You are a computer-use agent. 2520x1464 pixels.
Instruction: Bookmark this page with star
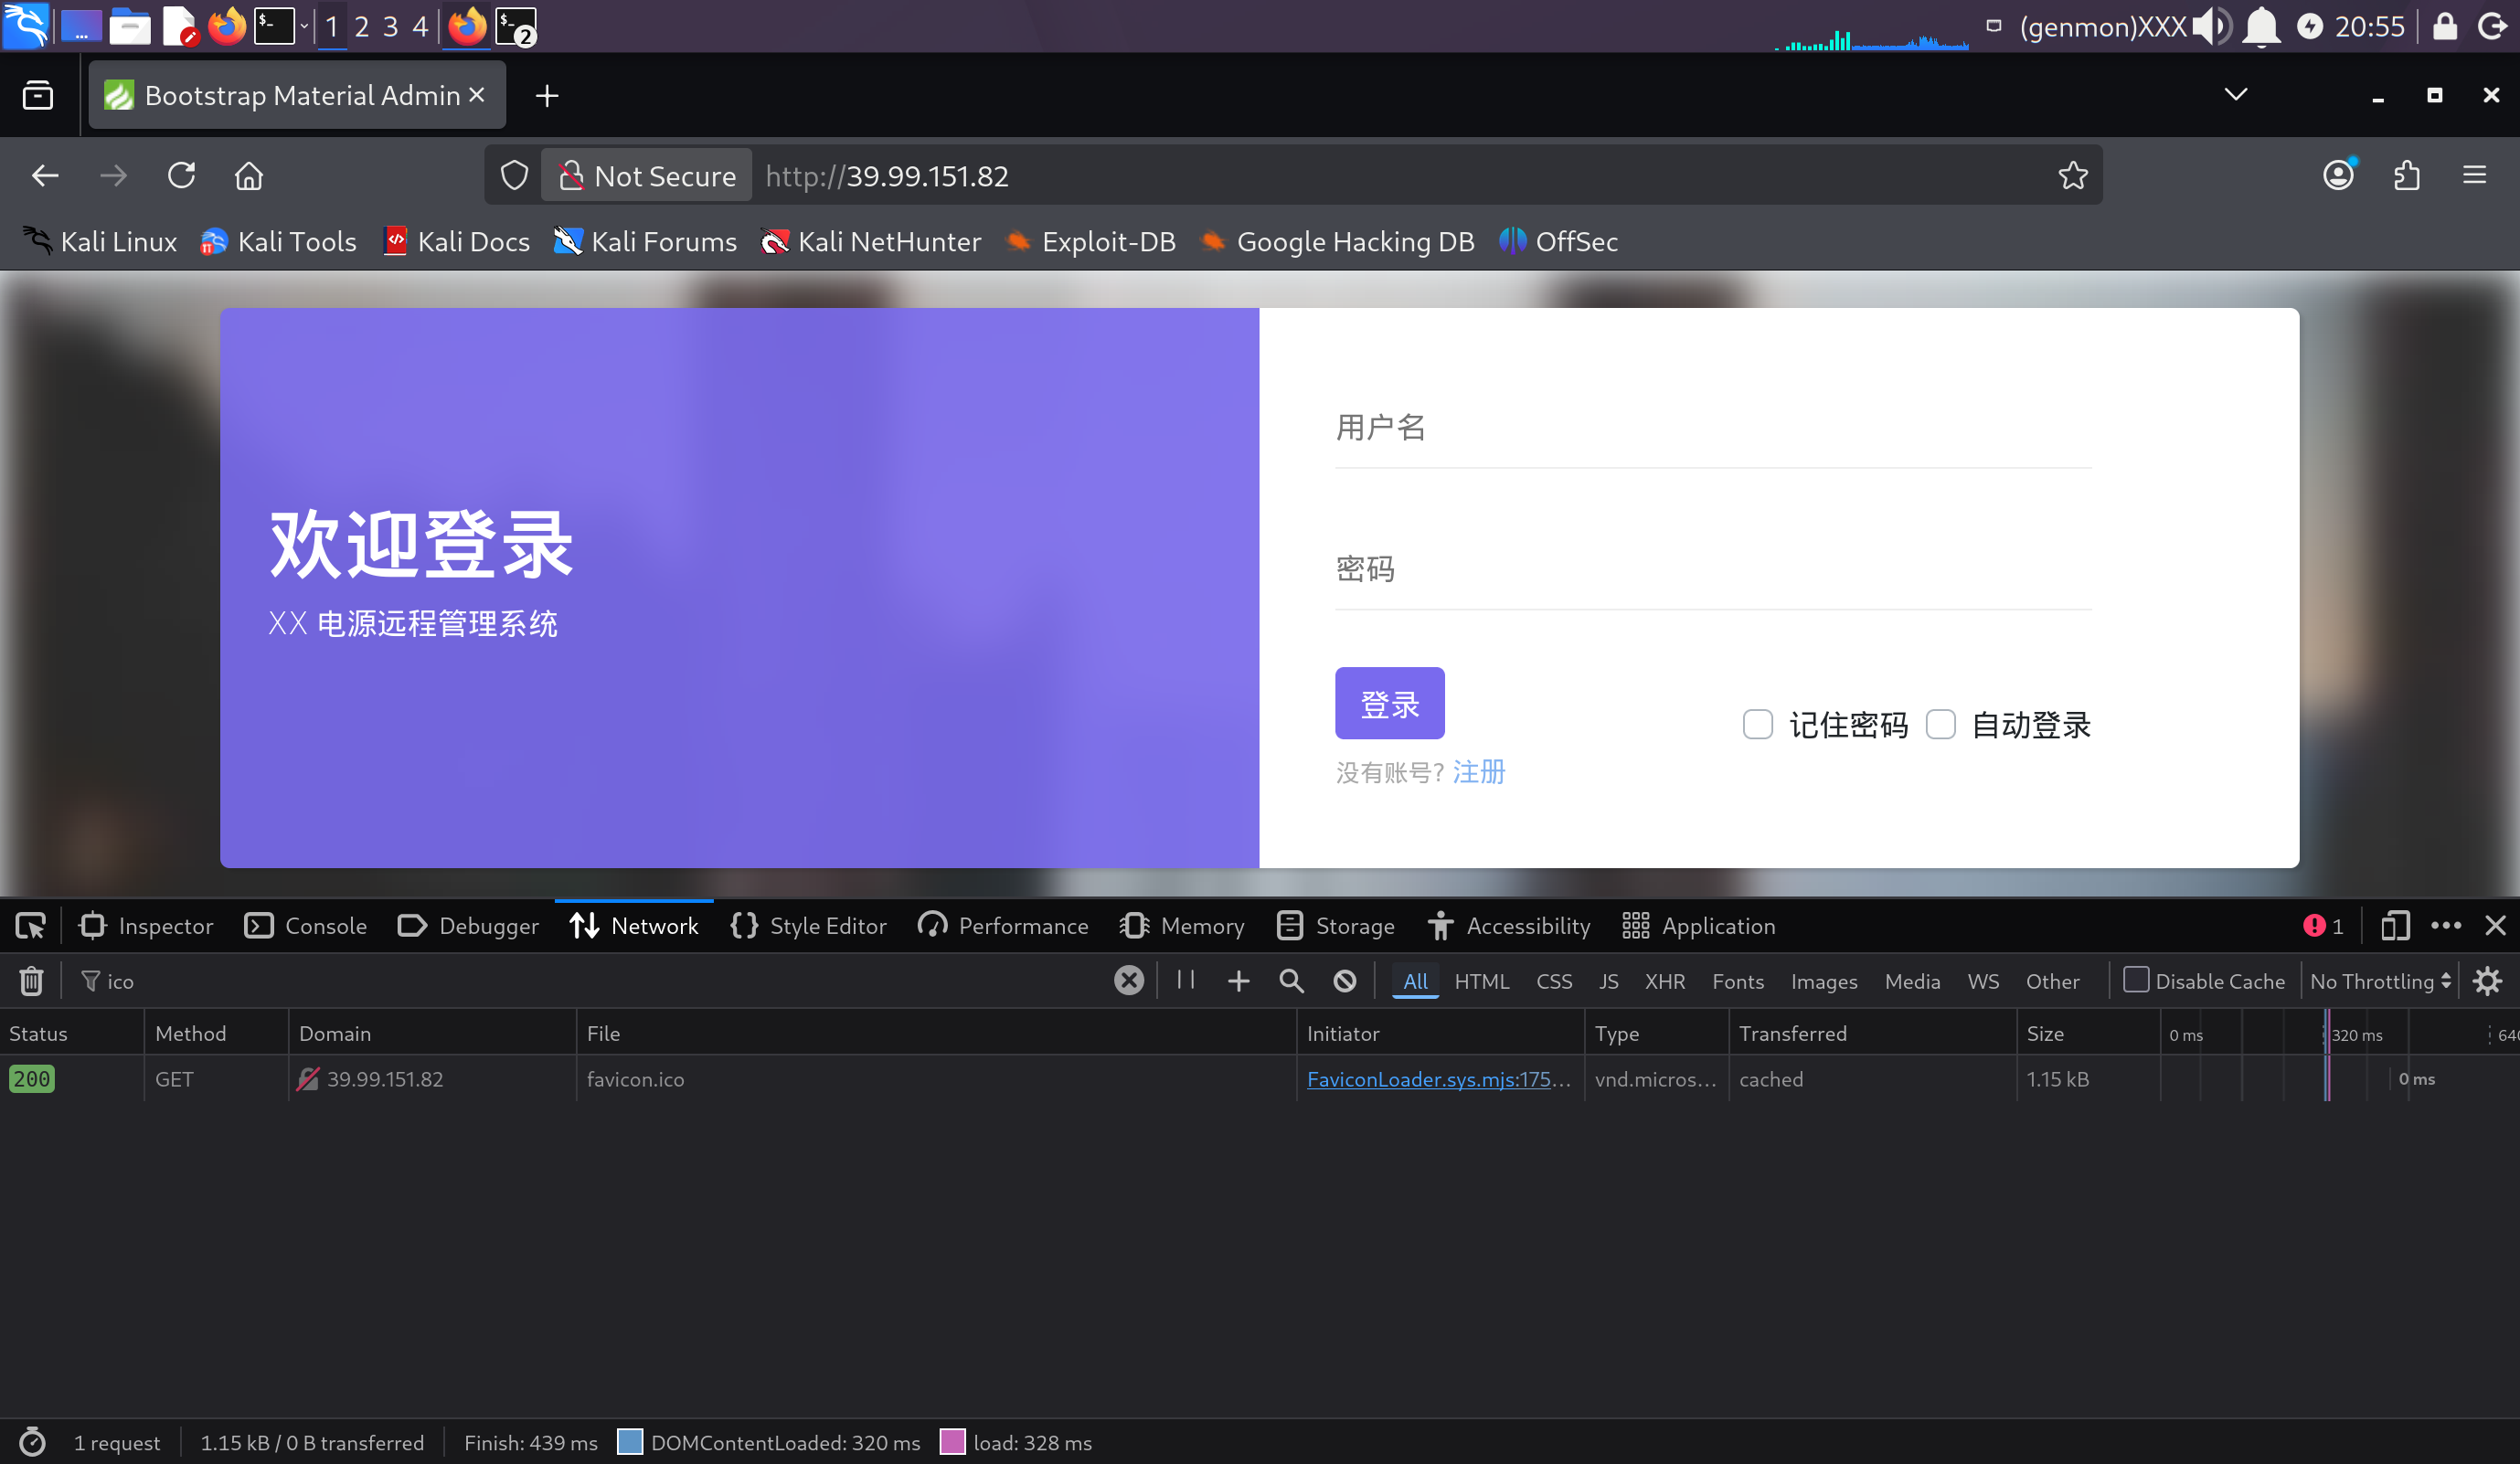[x=2072, y=175]
